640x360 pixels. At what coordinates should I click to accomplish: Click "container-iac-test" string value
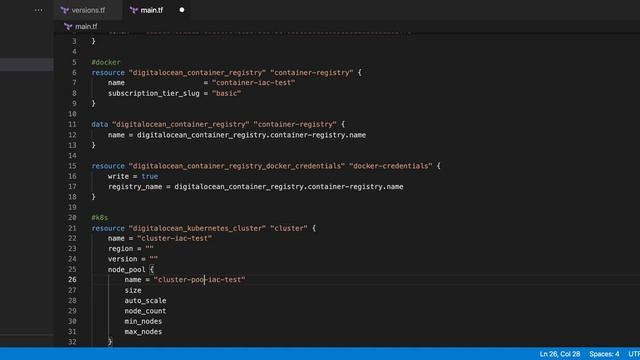pyautogui.click(x=253, y=83)
